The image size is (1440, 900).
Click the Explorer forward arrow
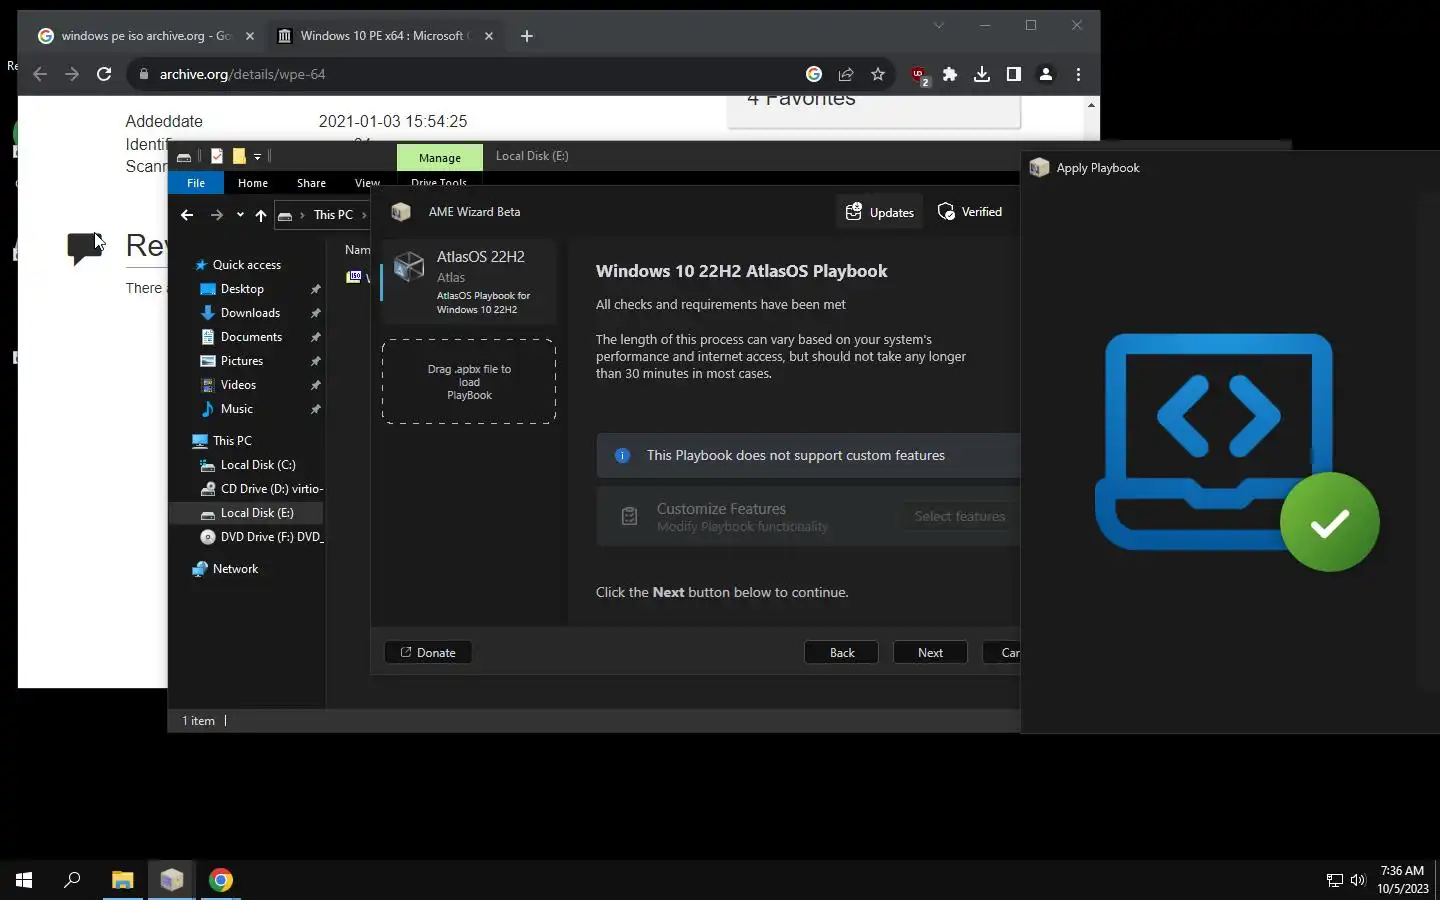point(216,215)
